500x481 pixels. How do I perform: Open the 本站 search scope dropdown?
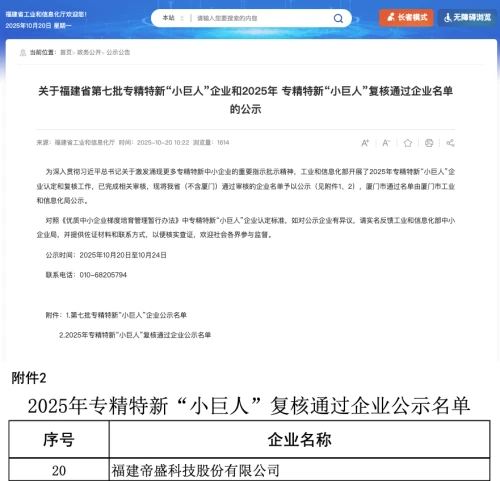(173, 18)
